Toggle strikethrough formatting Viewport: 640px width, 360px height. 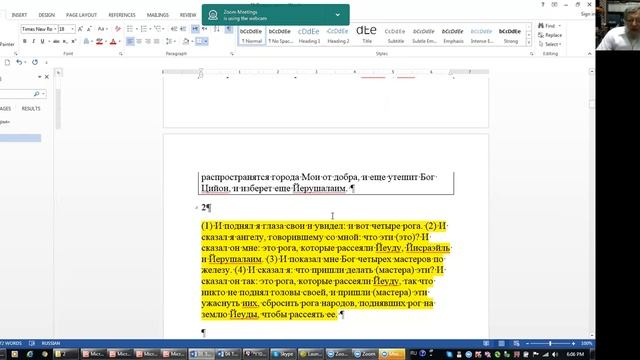coord(56,41)
